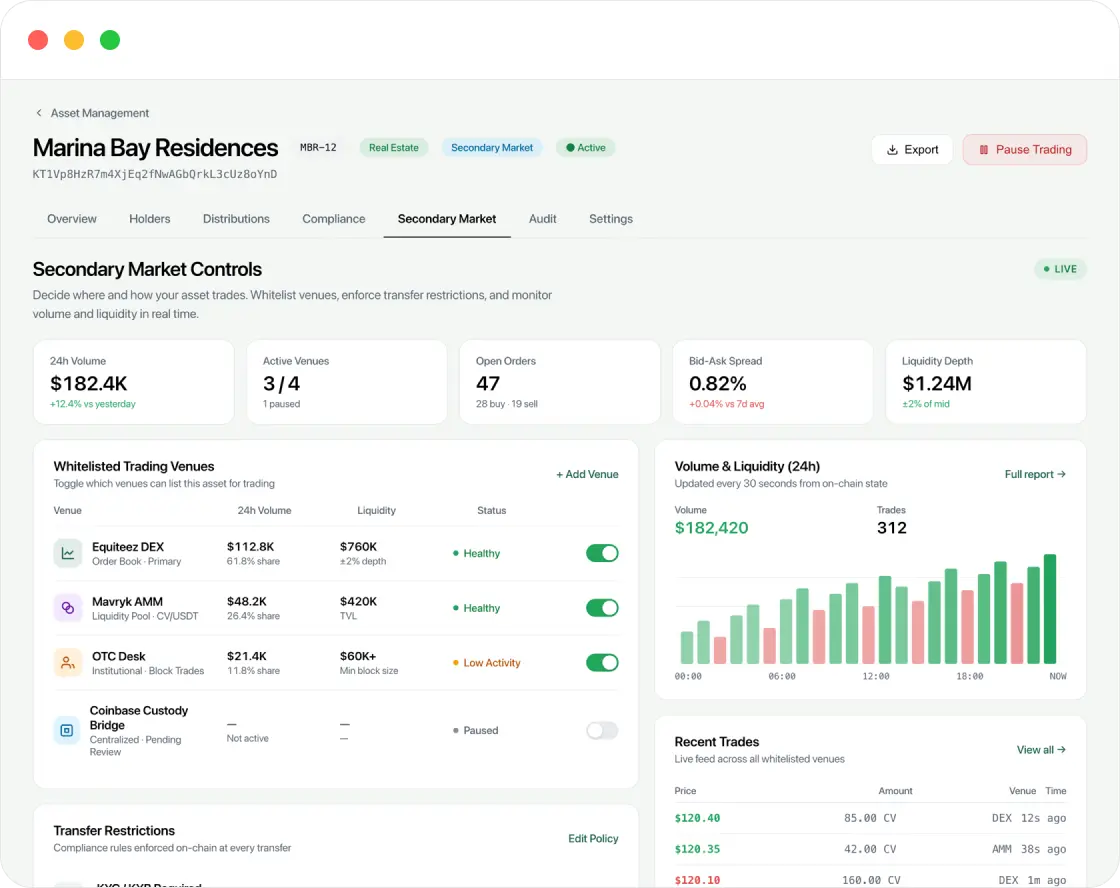Open the Overview tab

coord(71,219)
